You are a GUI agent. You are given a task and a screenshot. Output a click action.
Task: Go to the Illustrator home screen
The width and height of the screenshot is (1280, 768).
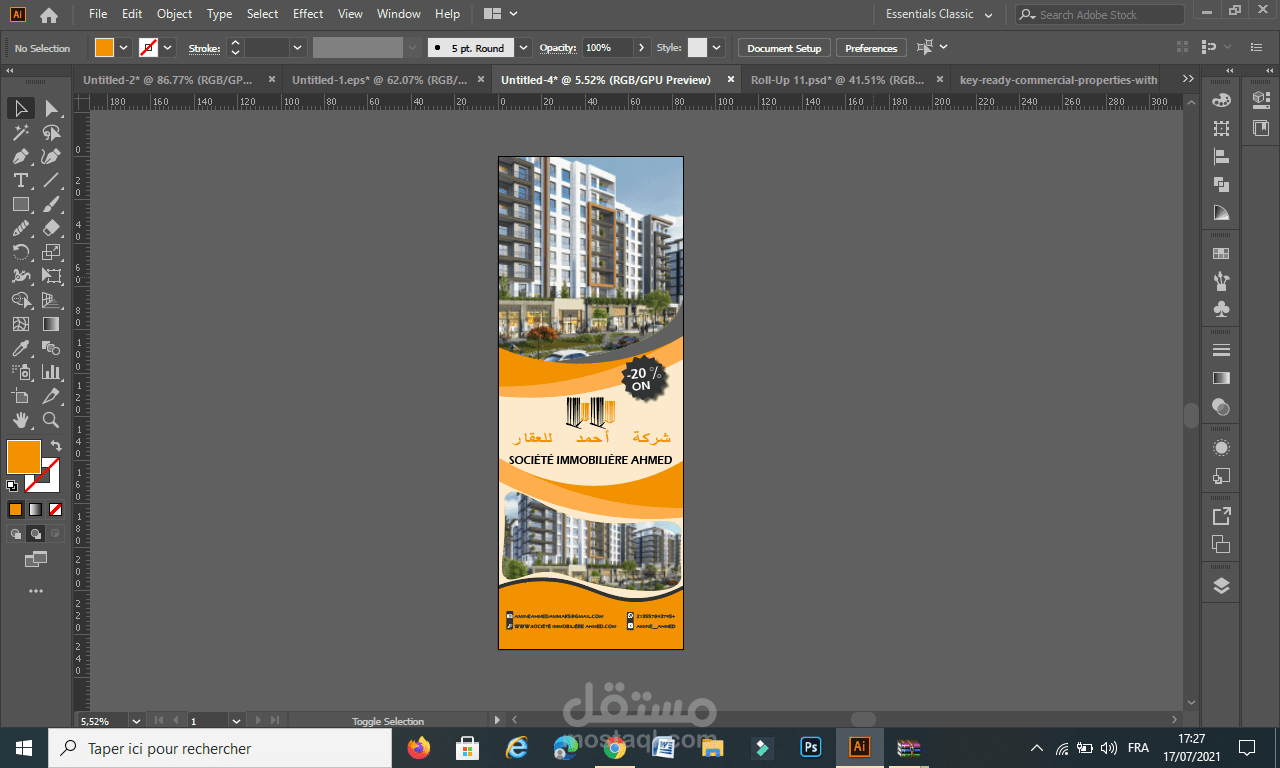(x=48, y=14)
